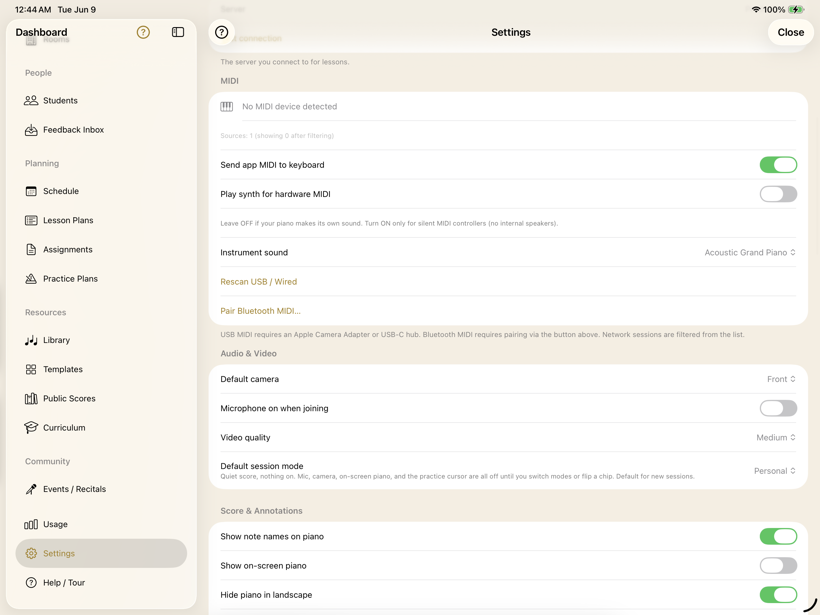
Task: Click the Public Scores books icon
Action: [x=31, y=398]
